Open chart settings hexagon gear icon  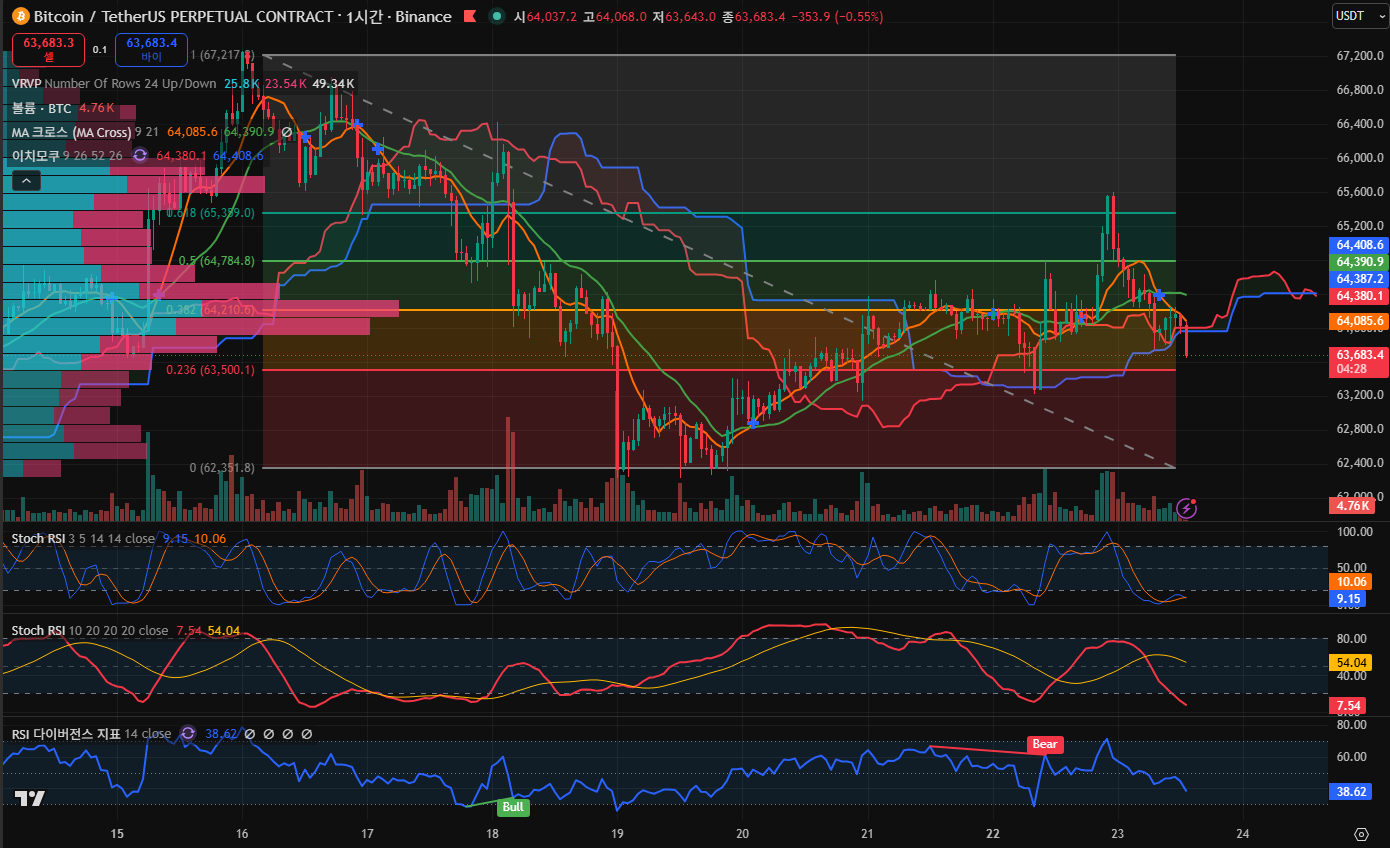click(1361, 834)
